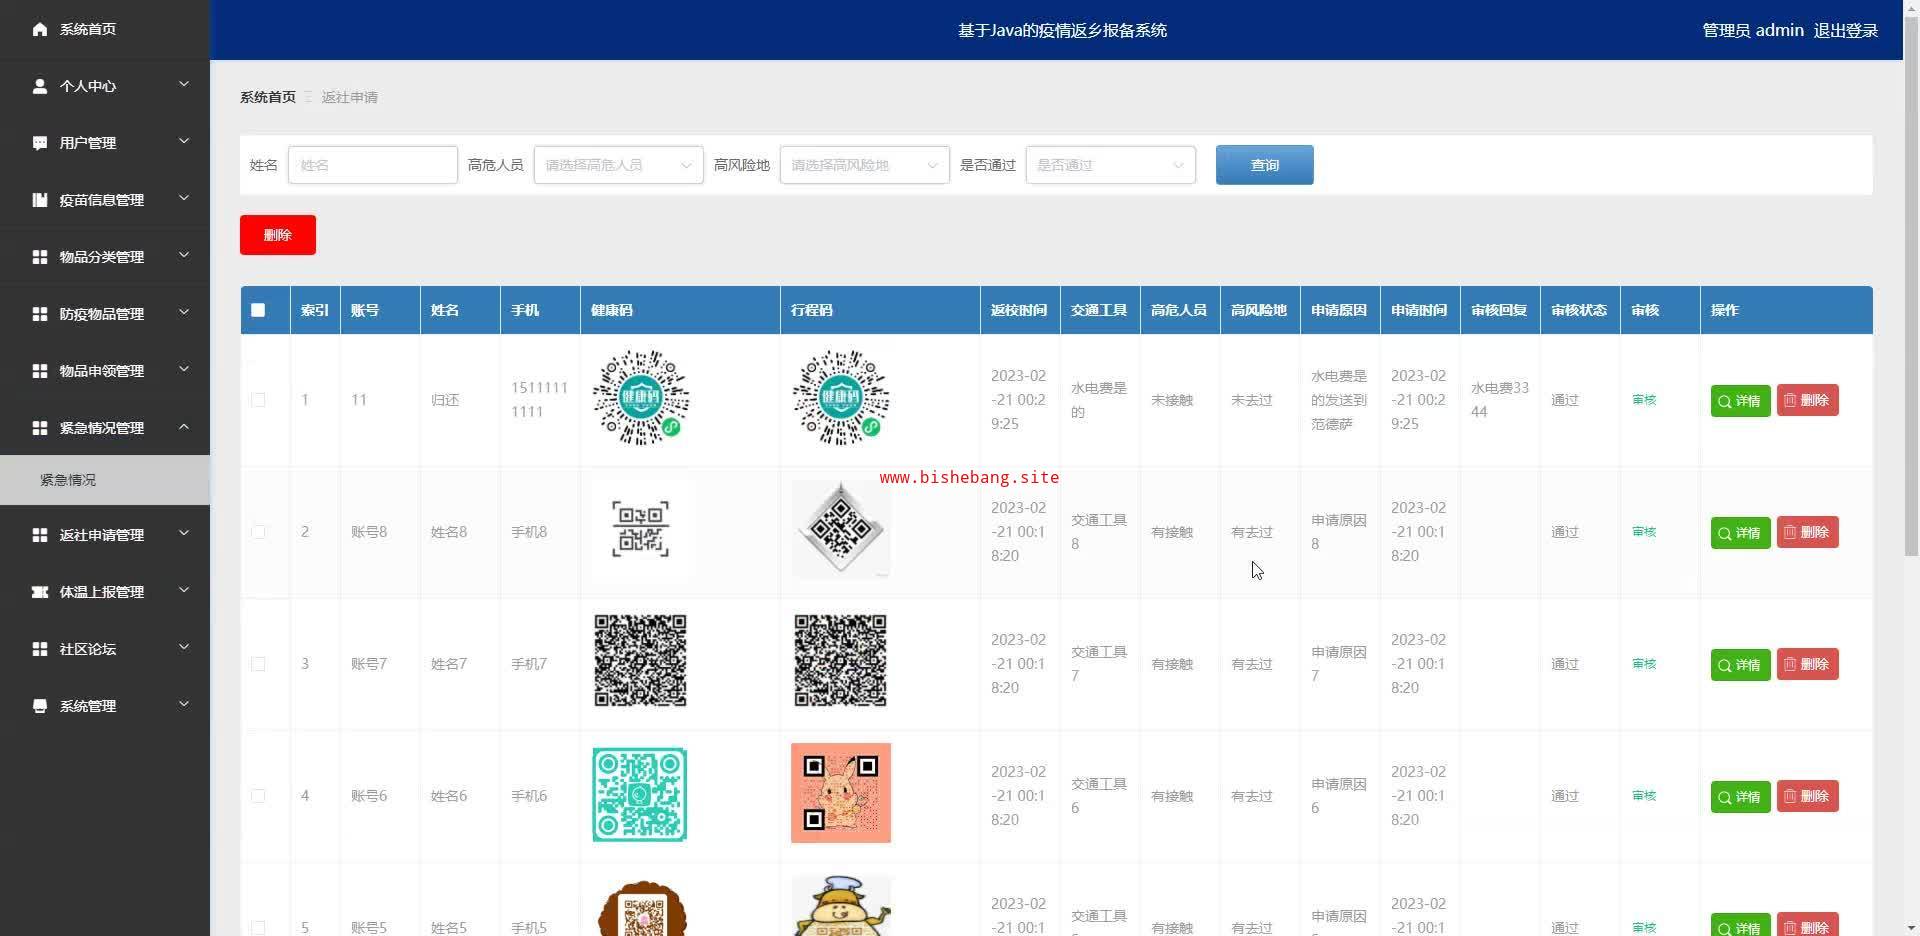
Task: Select the checkbox for 账号8 row
Action: tap(258, 532)
